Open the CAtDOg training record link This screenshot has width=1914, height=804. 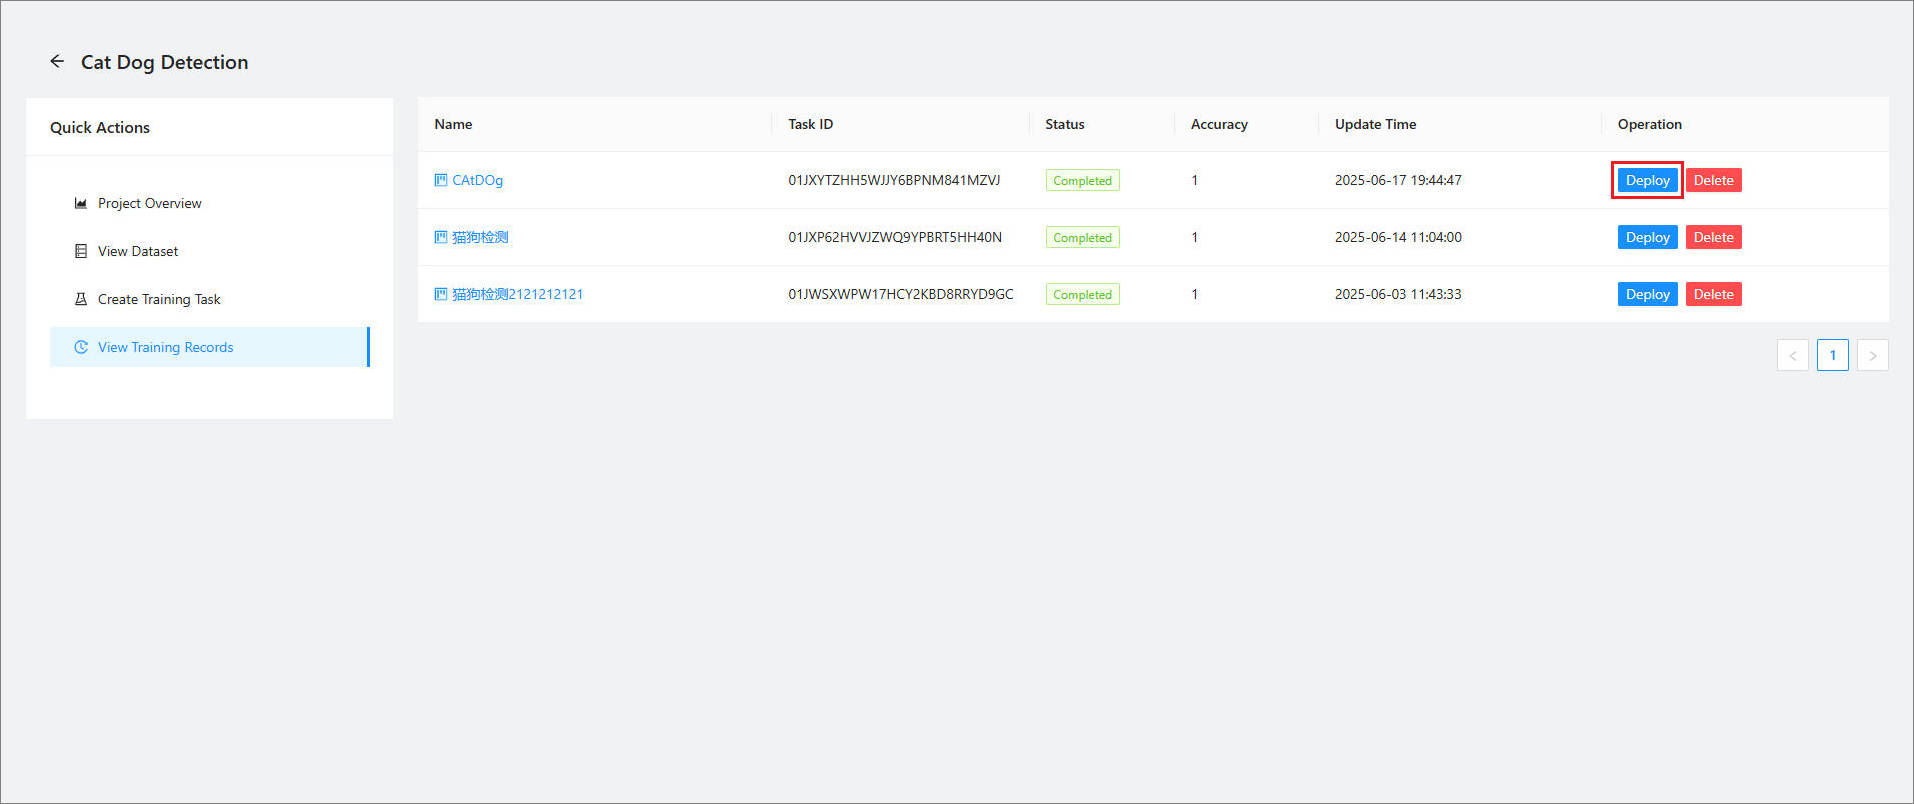477,180
